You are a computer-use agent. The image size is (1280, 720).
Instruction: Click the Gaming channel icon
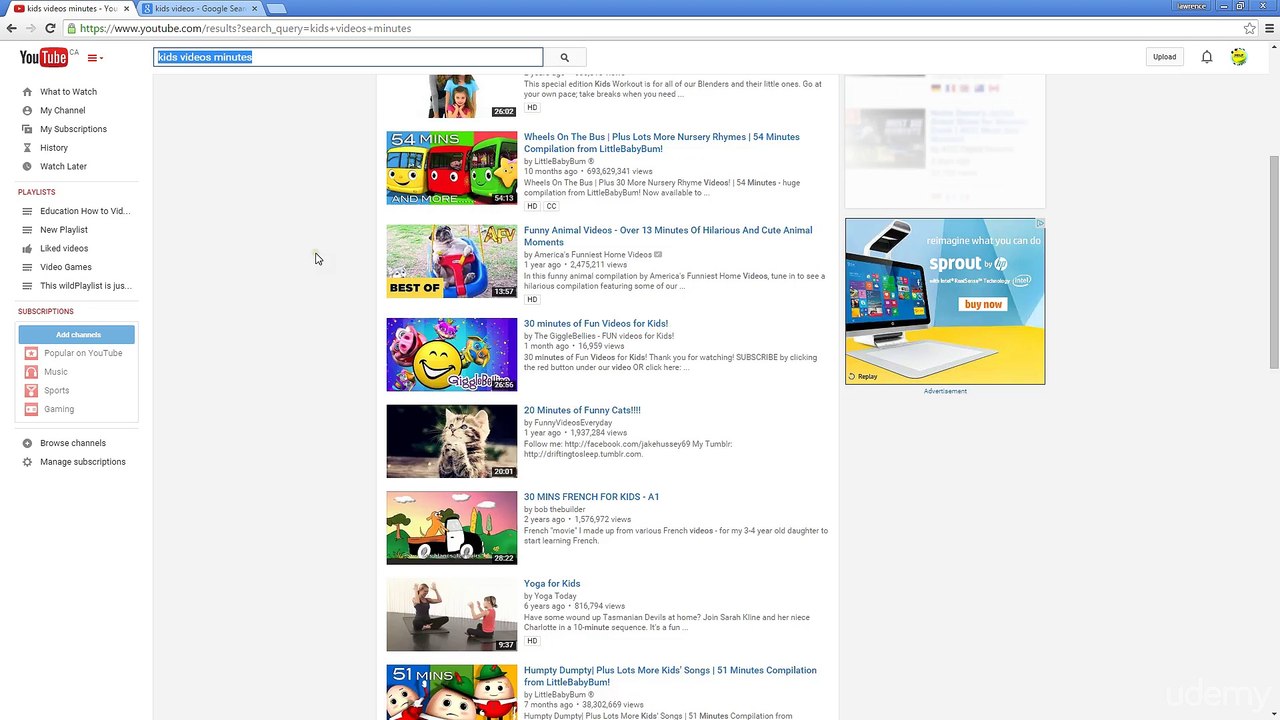pos(31,409)
